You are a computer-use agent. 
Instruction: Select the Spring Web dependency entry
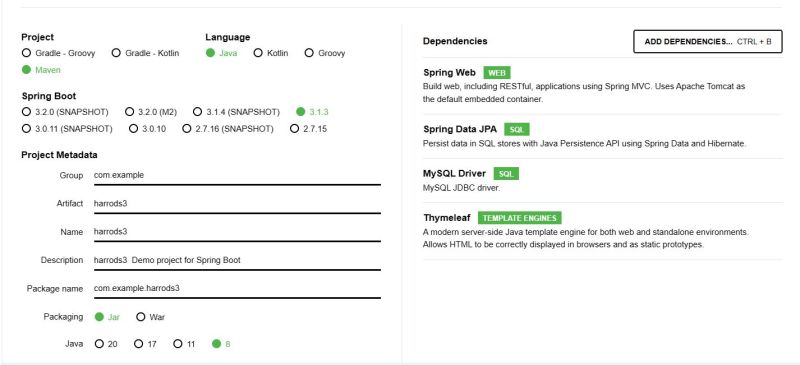(x=603, y=85)
